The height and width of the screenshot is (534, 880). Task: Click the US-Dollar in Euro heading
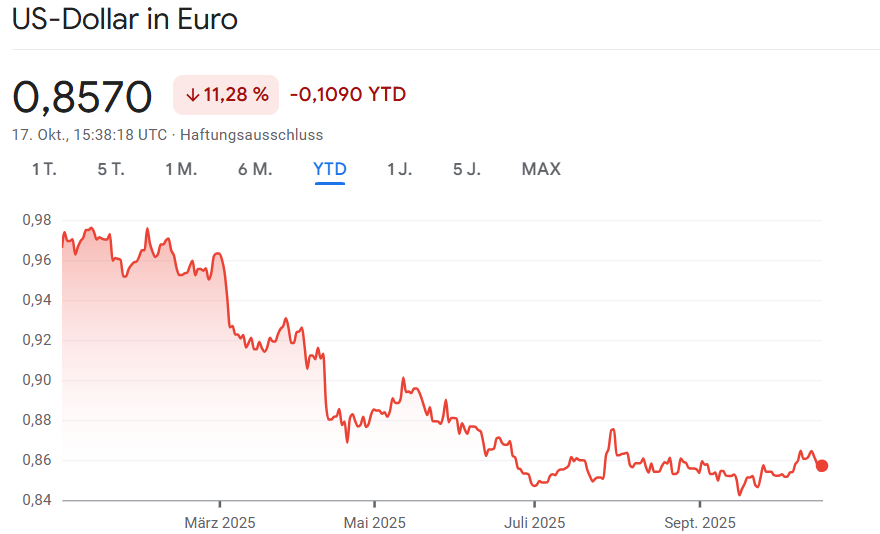click(x=125, y=20)
